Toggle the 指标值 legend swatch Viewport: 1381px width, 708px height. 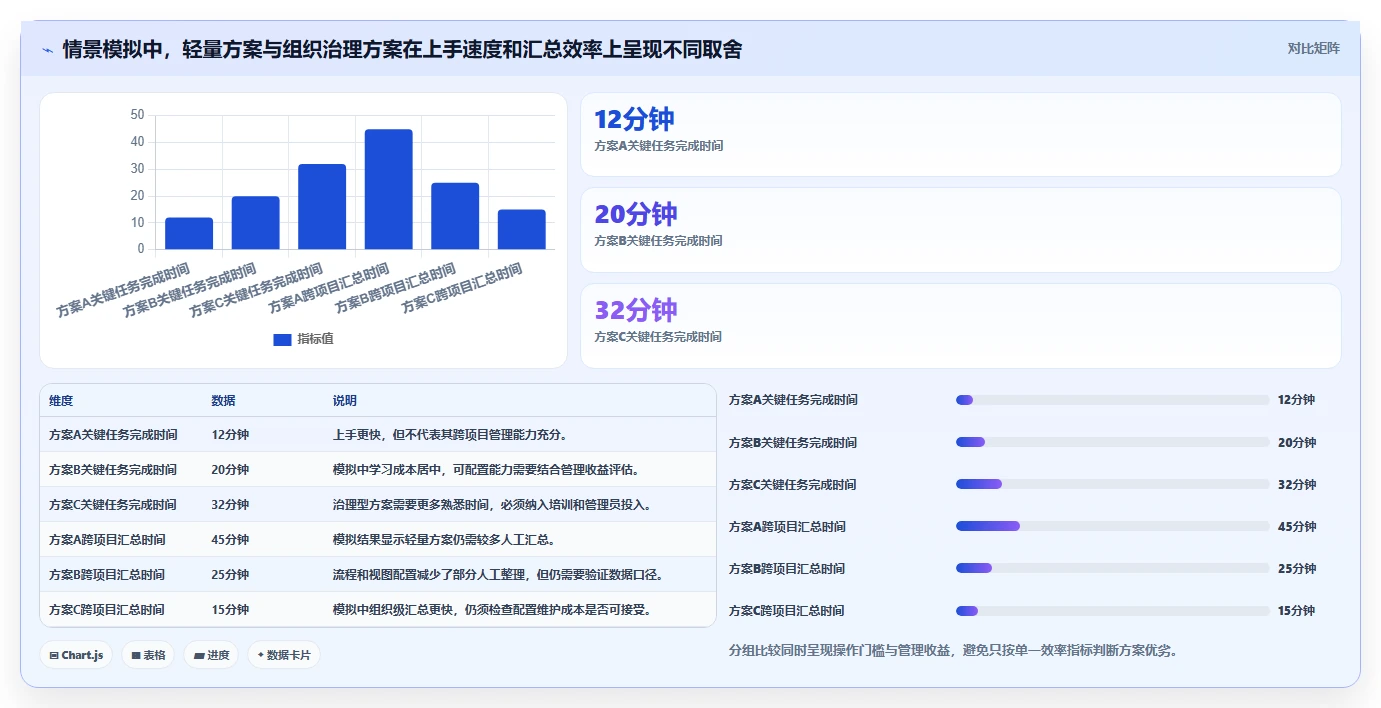[x=282, y=340]
